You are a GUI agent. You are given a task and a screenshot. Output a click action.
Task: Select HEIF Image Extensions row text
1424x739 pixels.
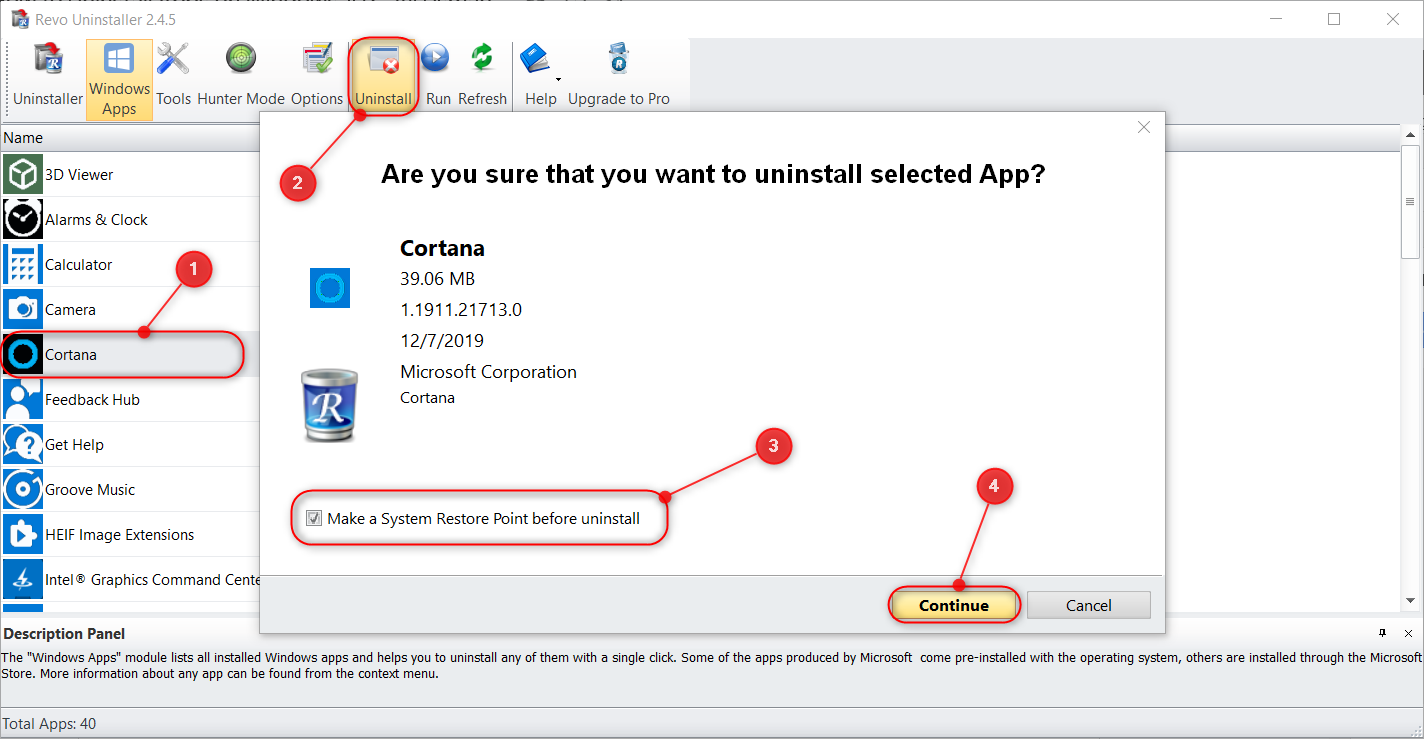coord(120,534)
